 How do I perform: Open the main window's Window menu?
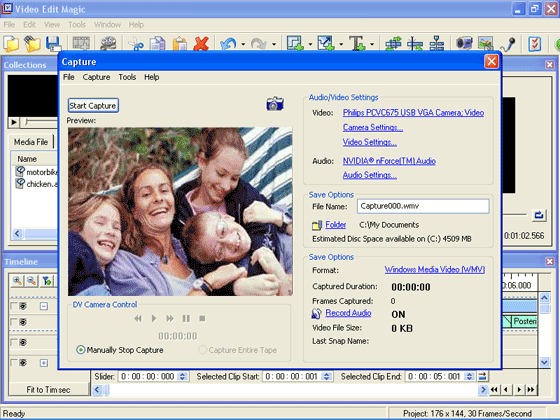coord(107,25)
